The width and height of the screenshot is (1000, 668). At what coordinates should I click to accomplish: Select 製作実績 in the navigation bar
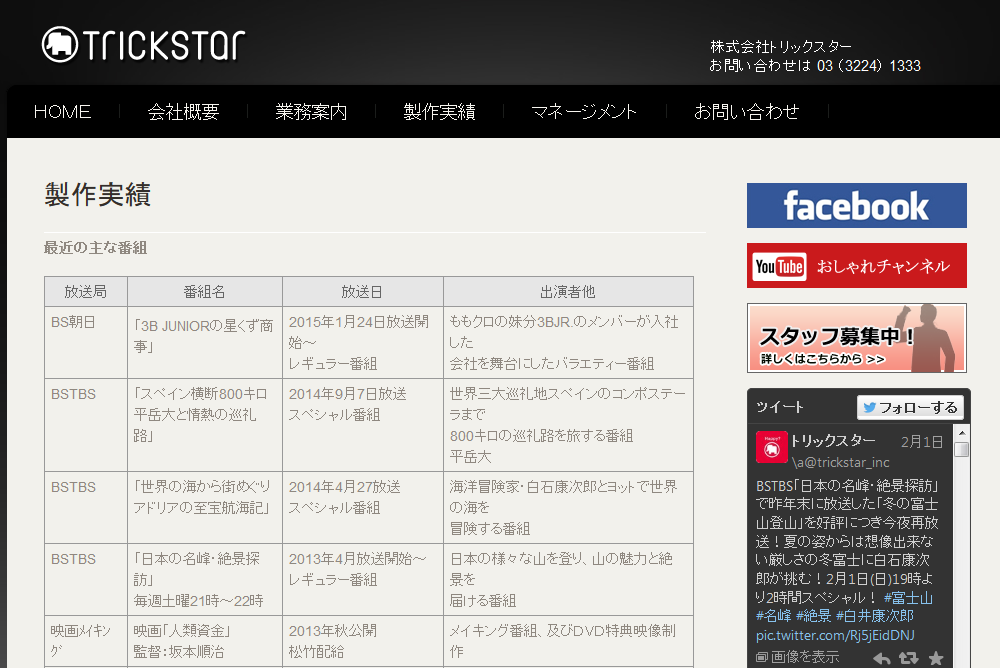(439, 112)
